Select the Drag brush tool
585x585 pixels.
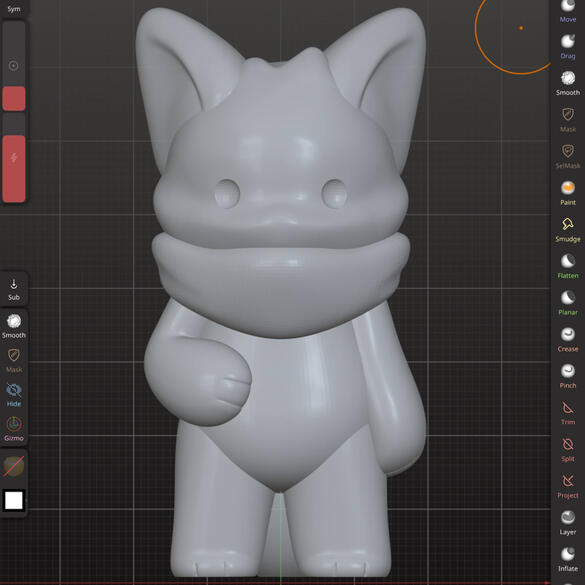567,47
